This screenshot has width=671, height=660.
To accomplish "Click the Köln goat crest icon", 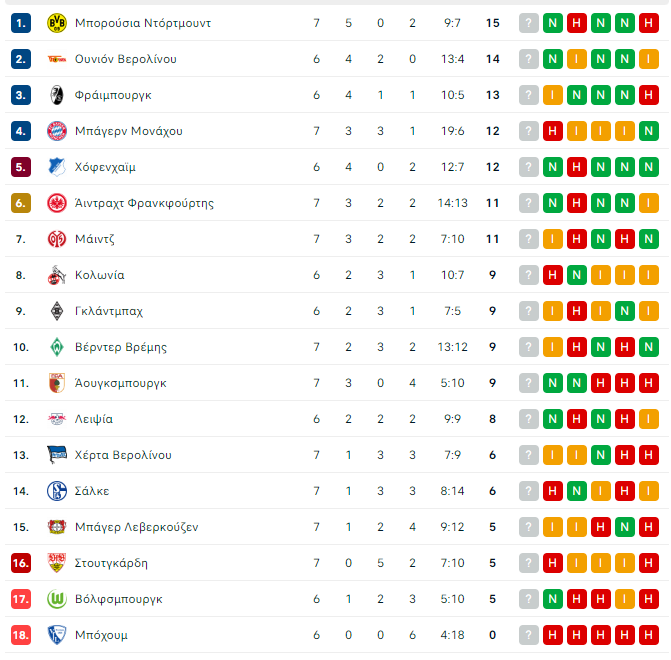I will tap(56, 275).
